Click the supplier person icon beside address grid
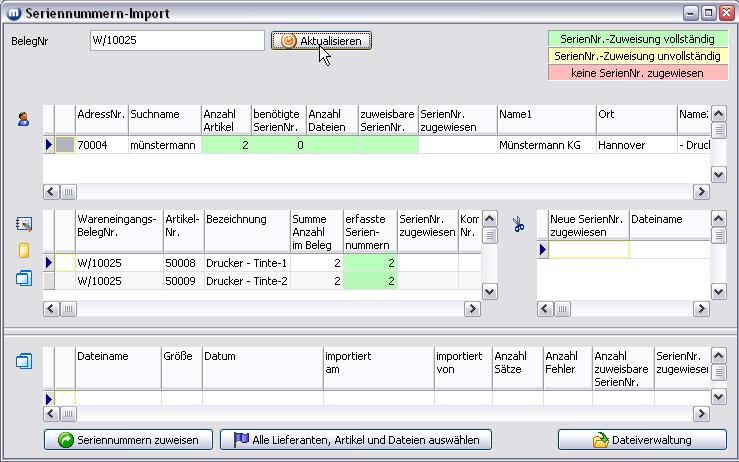Image resolution: width=739 pixels, height=462 pixels. pos(24,120)
